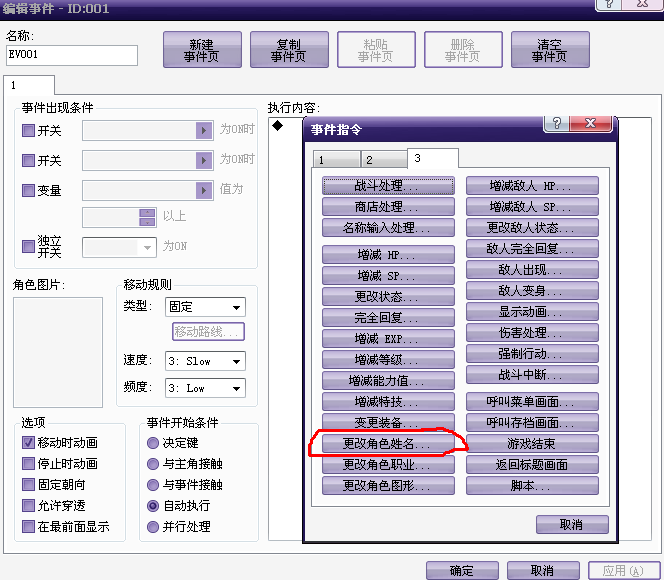Screen dimensions: 664x580
Task: Select event page tab 1
Action: [29, 85]
